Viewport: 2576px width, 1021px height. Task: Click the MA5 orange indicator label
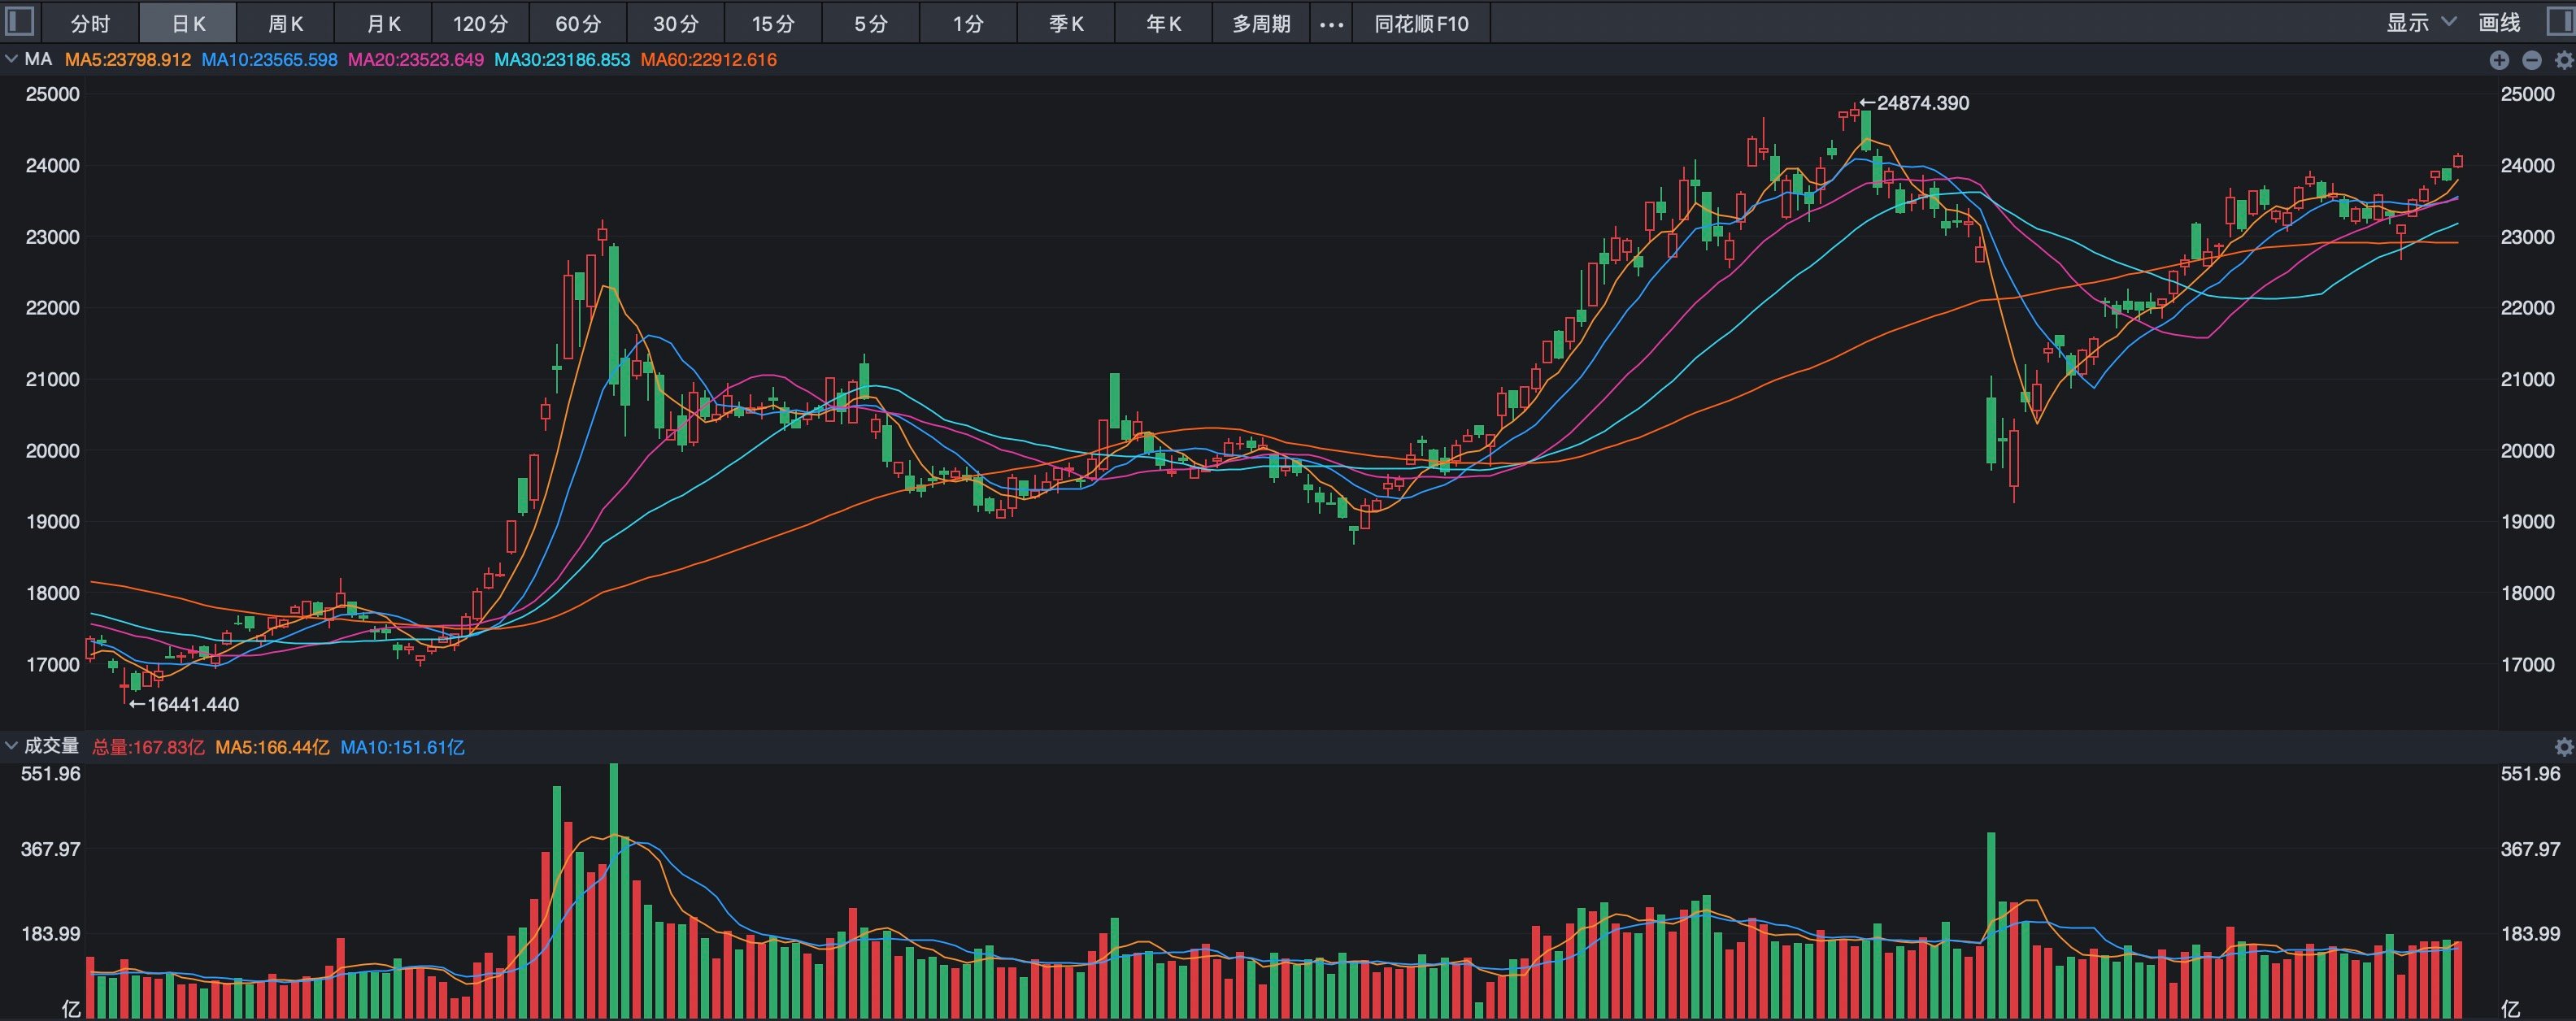coord(128,60)
